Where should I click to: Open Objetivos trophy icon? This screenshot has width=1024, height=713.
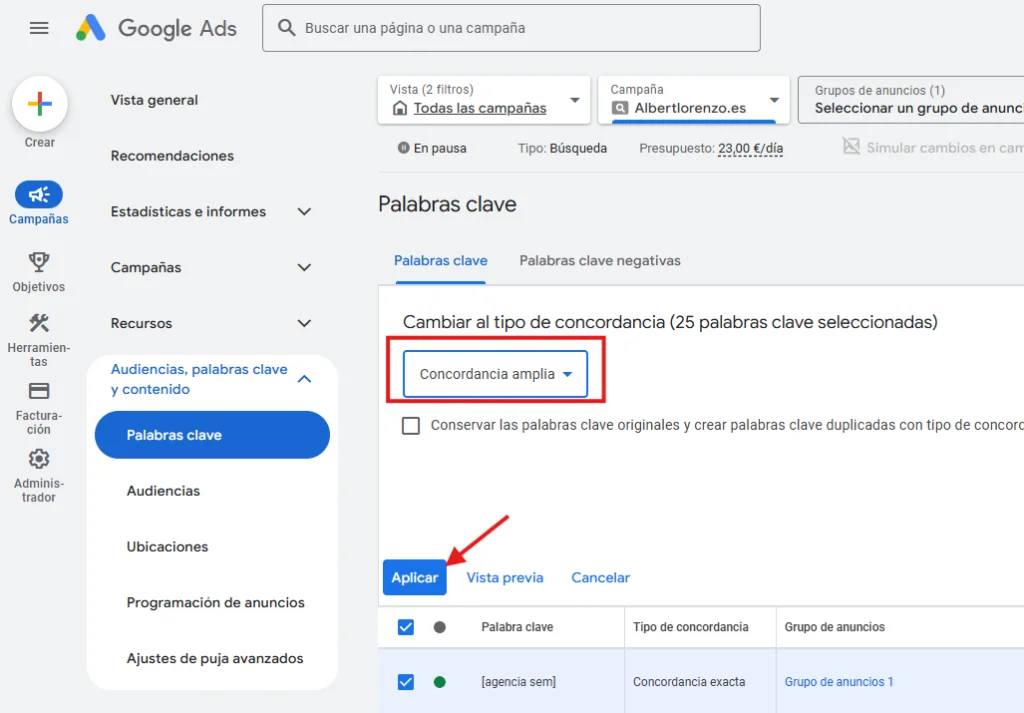point(39,262)
